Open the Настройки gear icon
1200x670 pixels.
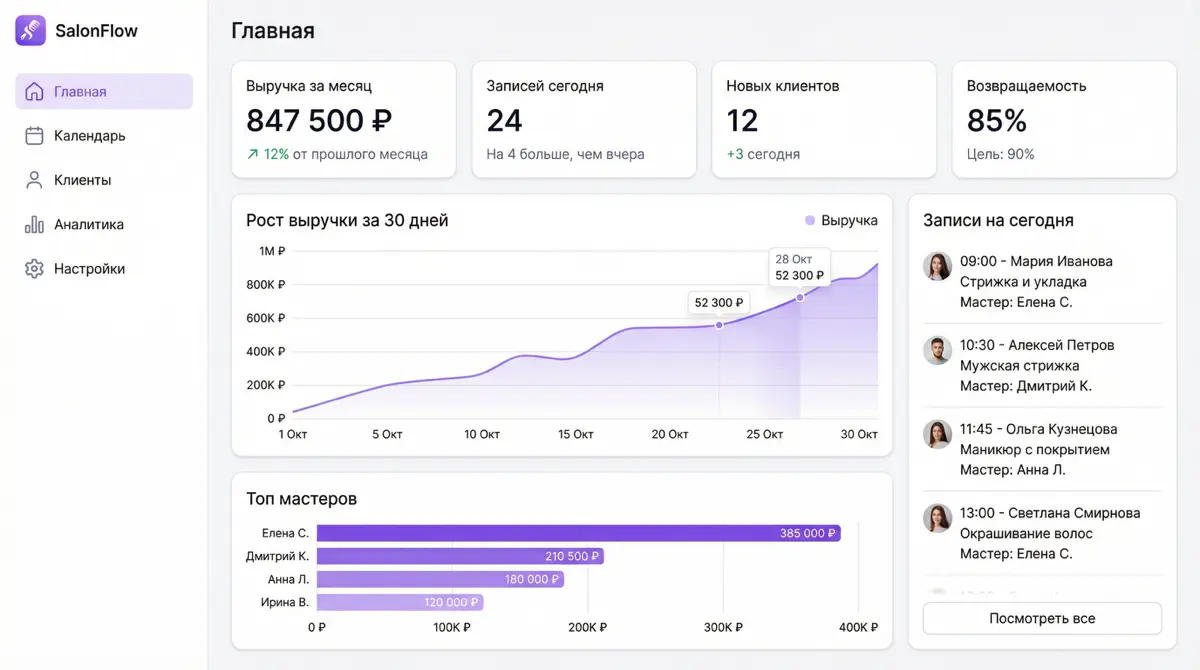click(34, 268)
